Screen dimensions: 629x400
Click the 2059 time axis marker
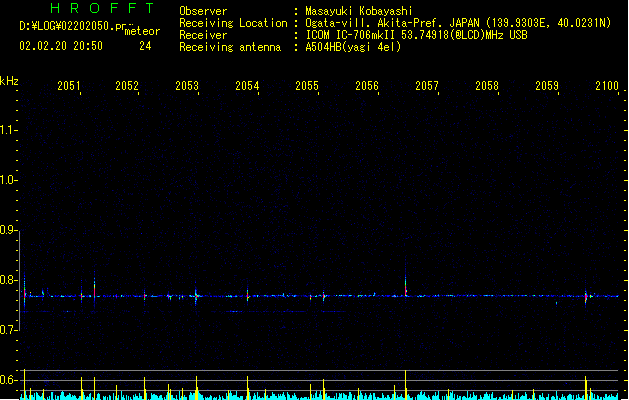coord(547,86)
